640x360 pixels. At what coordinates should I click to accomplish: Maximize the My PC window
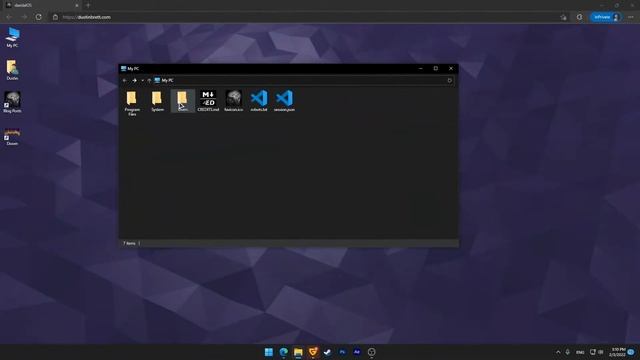click(436, 69)
